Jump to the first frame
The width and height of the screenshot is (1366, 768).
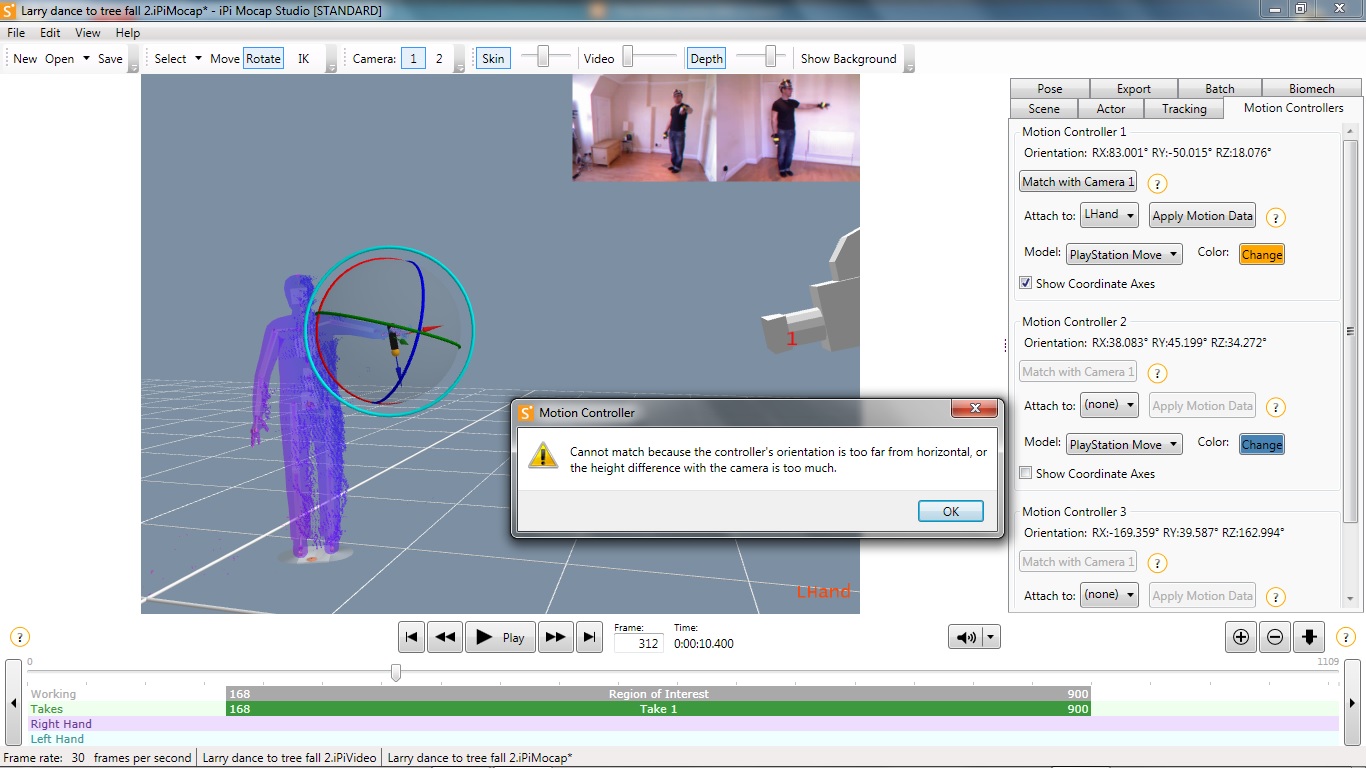[x=411, y=637]
